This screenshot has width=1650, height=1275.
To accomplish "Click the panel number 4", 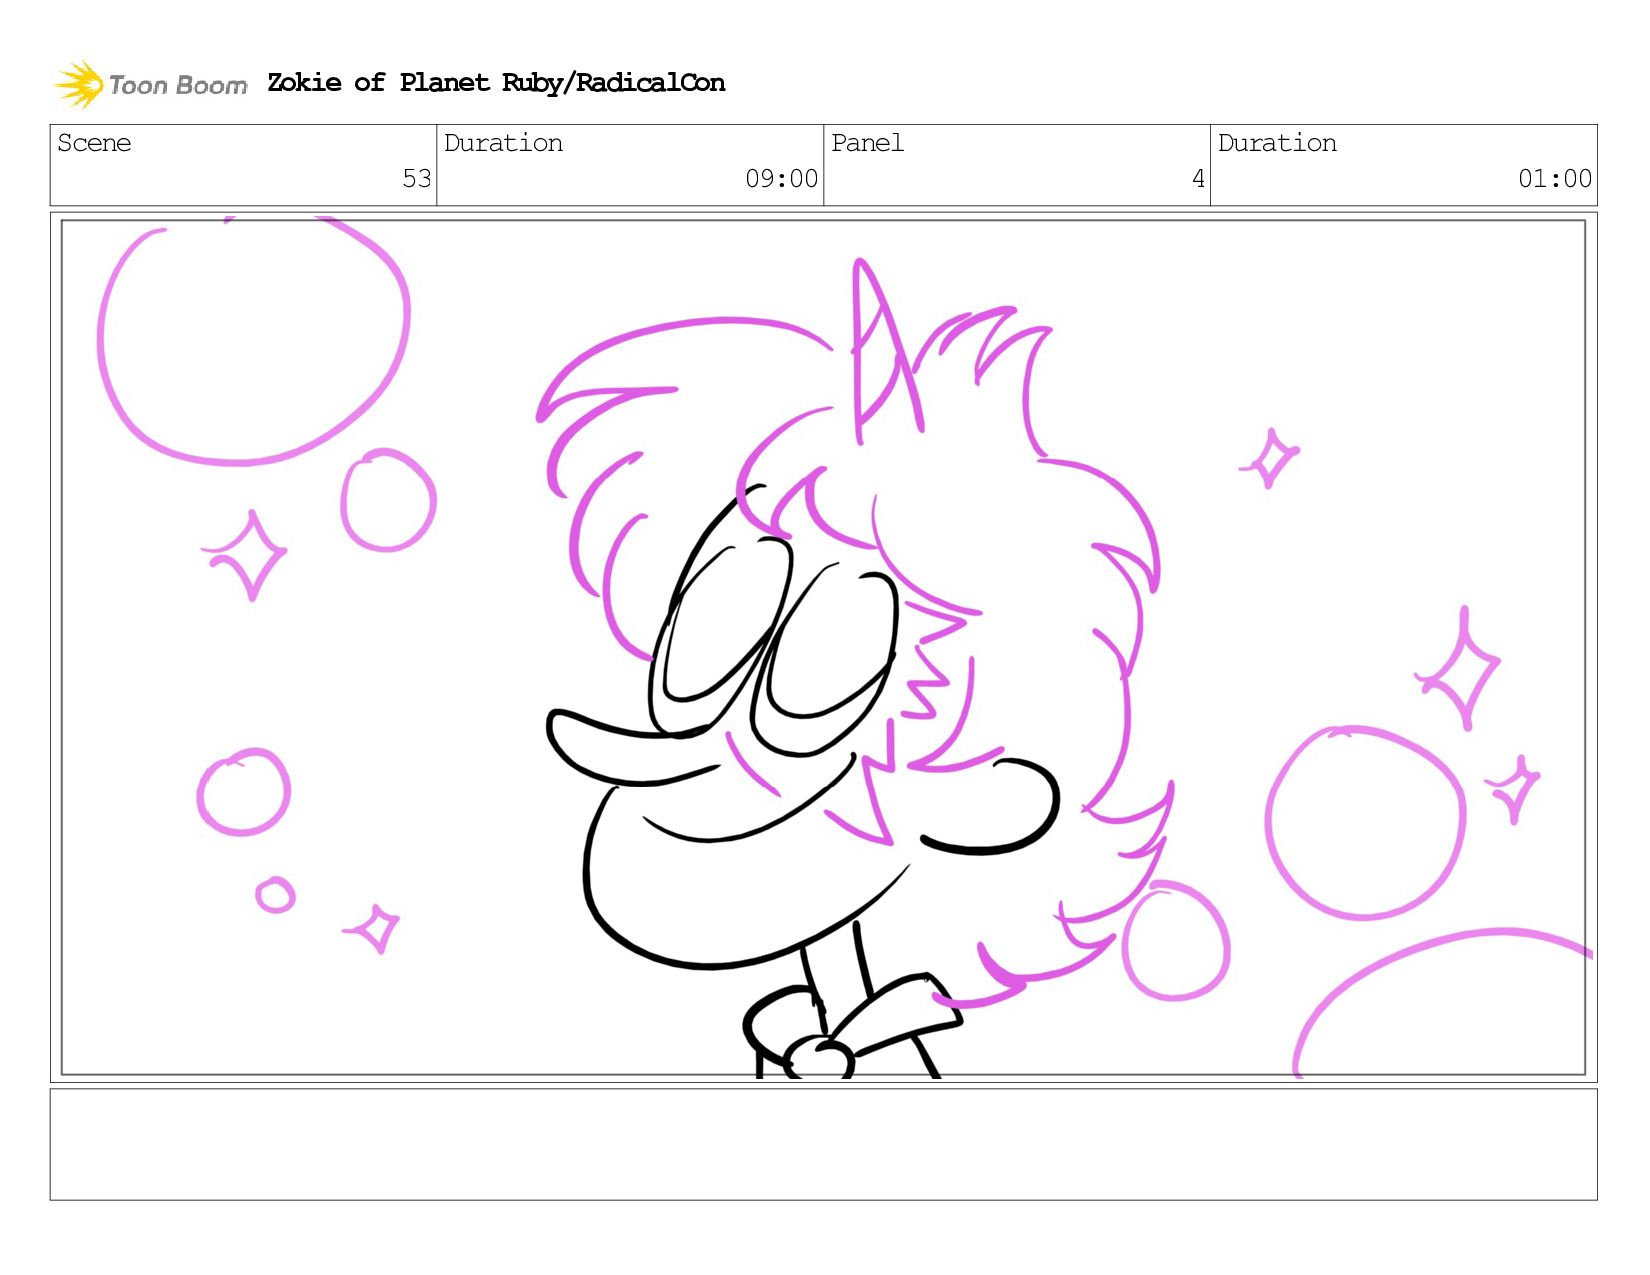I will point(1198,179).
